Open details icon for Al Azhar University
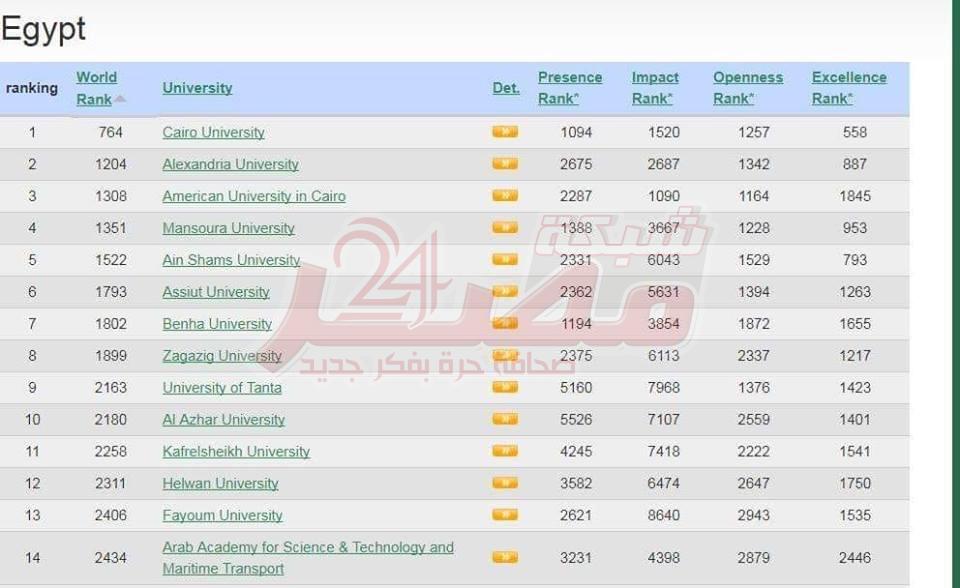960x588 pixels. click(x=505, y=420)
